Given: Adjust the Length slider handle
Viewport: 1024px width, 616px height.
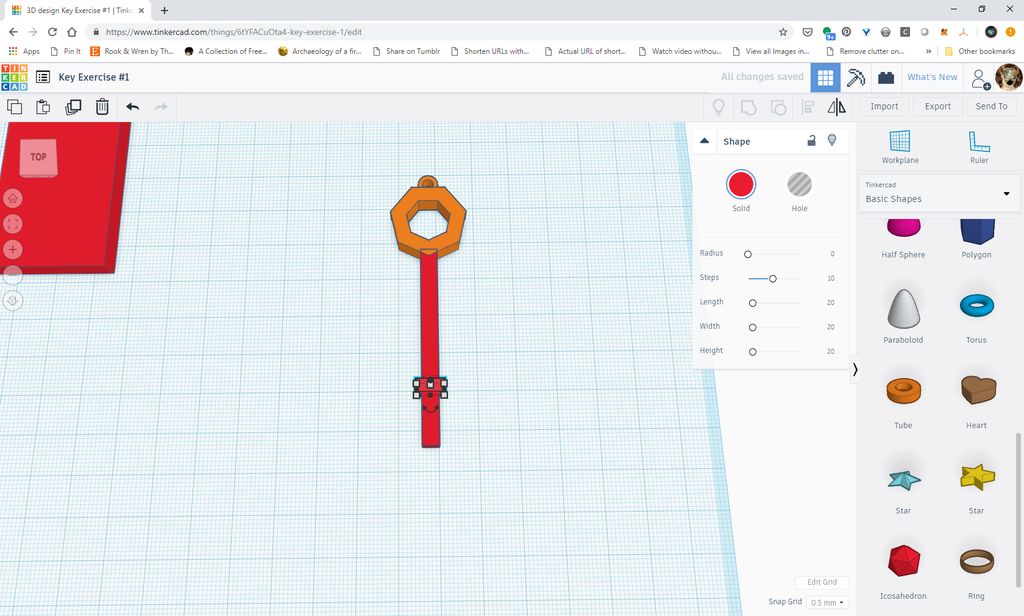Looking at the screenshot, I should tap(752, 303).
